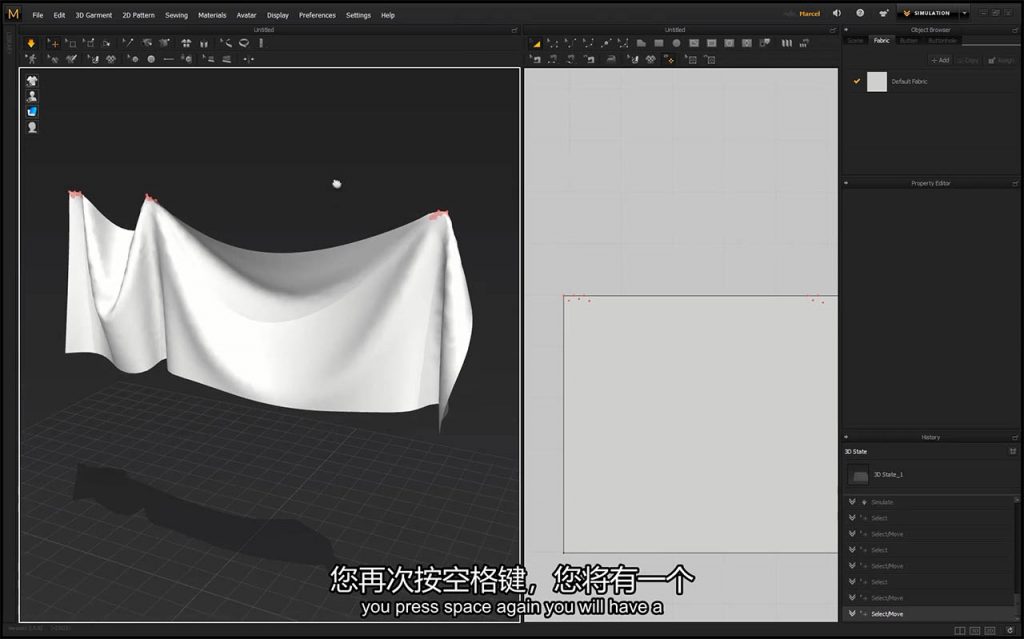
Task: Choose the Ellipse pattern tool in 2D toolbar
Action: click(x=677, y=43)
